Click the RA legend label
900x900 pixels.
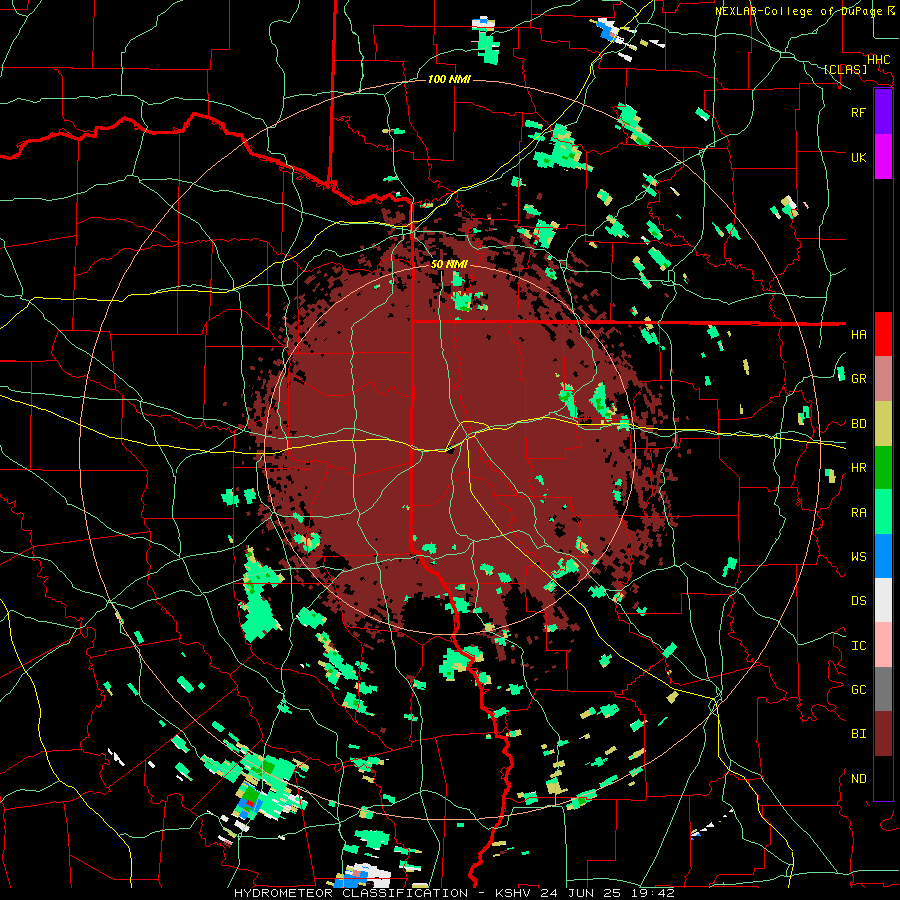click(x=859, y=513)
